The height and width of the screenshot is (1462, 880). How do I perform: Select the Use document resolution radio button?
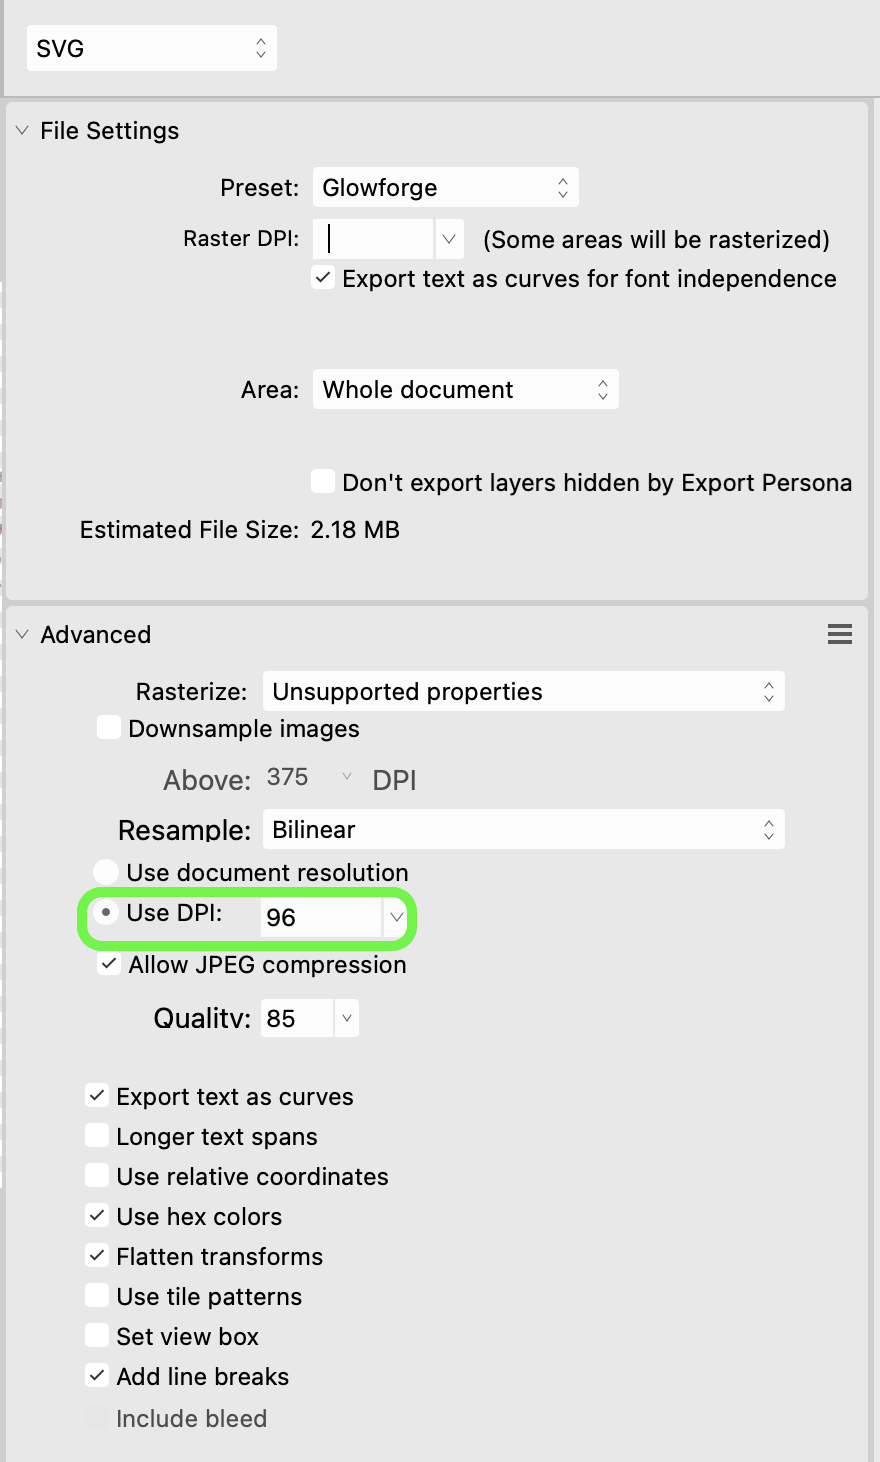tap(106, 872)
